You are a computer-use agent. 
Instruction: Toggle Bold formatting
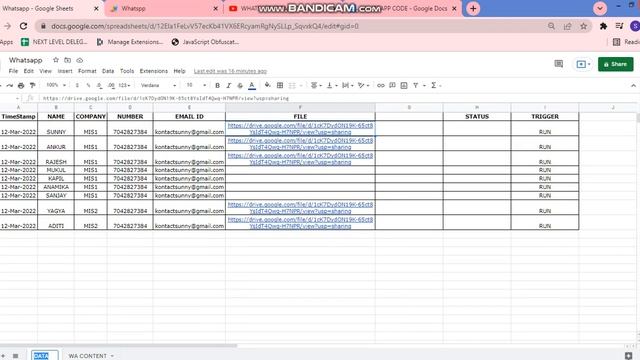[x=217, y=85]
